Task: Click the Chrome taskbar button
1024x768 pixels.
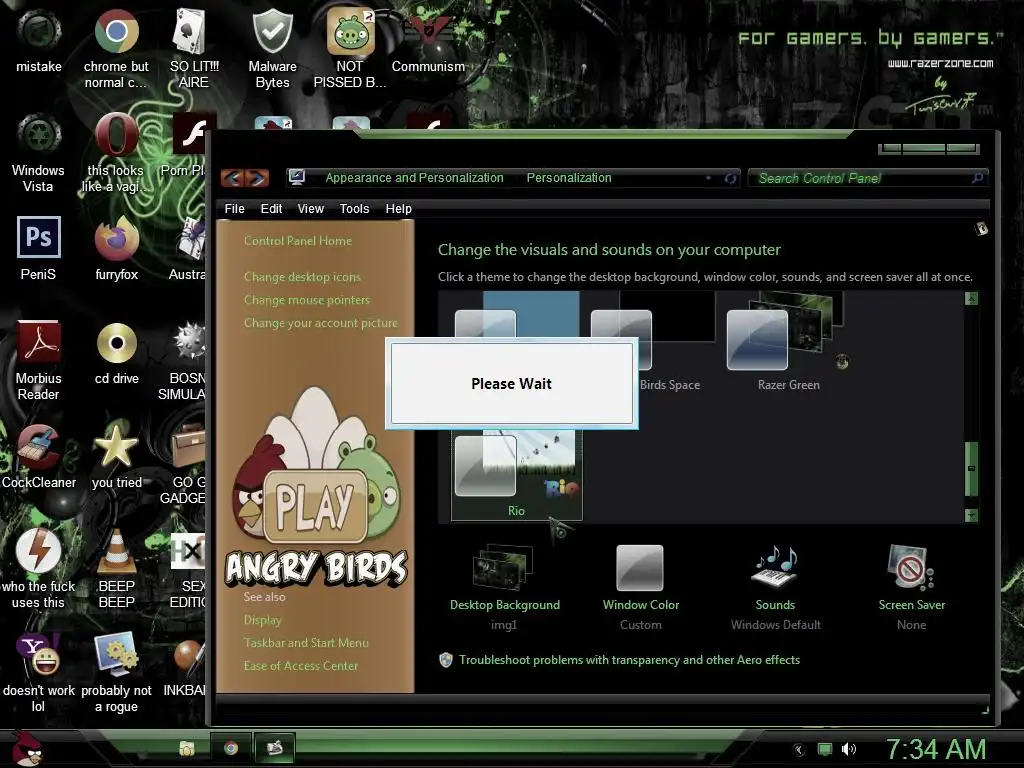Action: pos(231,748)
